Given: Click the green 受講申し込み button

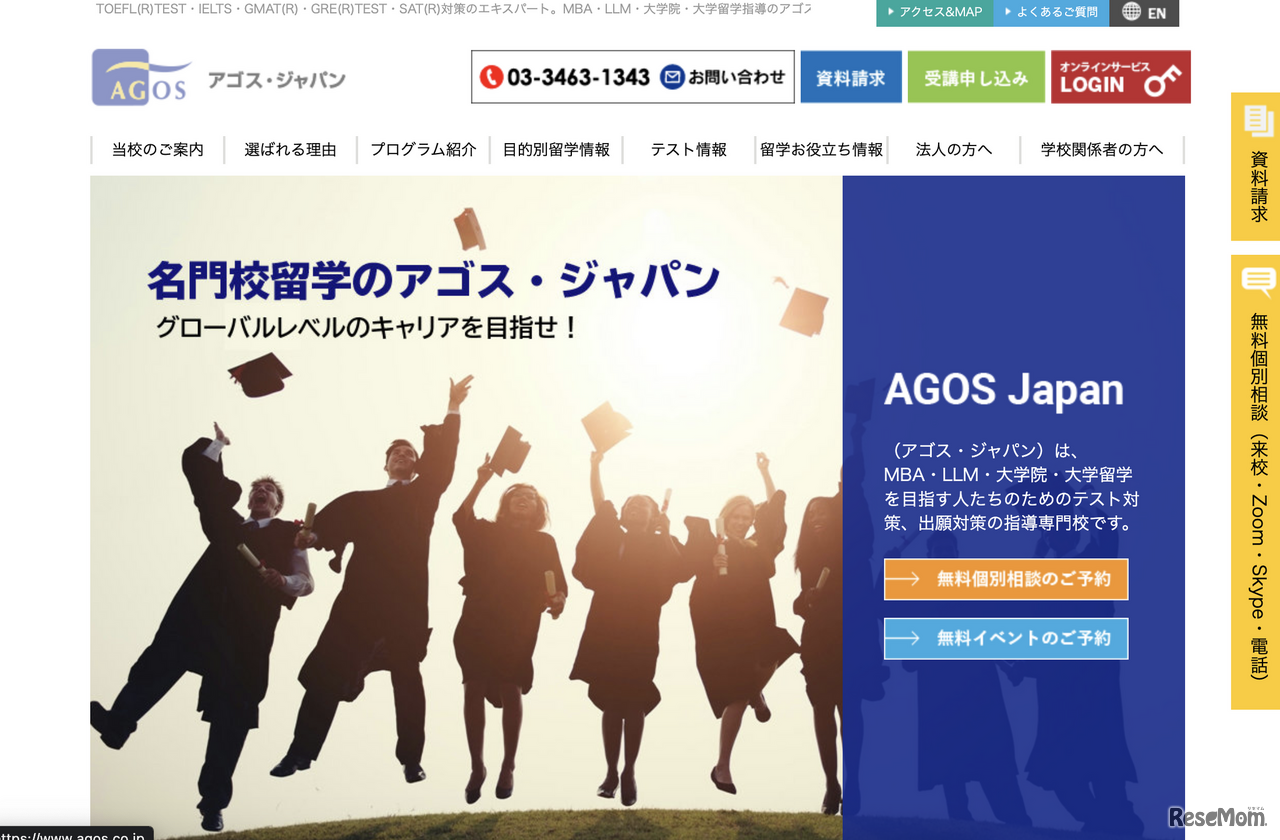Looking at the screenshot, I should click(975, 76).
